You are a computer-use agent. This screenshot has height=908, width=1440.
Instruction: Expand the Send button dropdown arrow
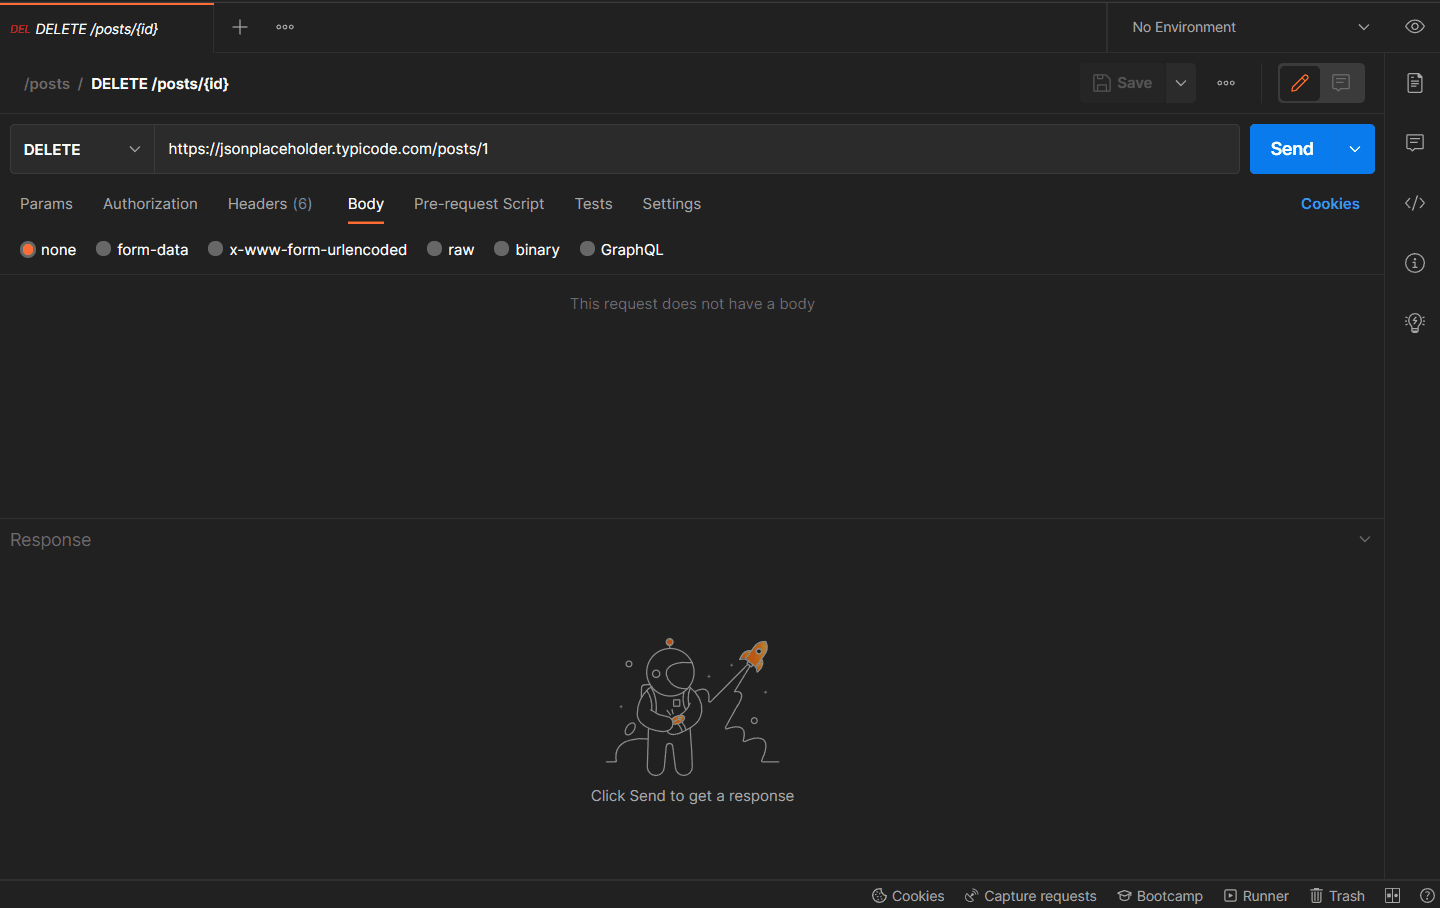(x=1355, y=149)
